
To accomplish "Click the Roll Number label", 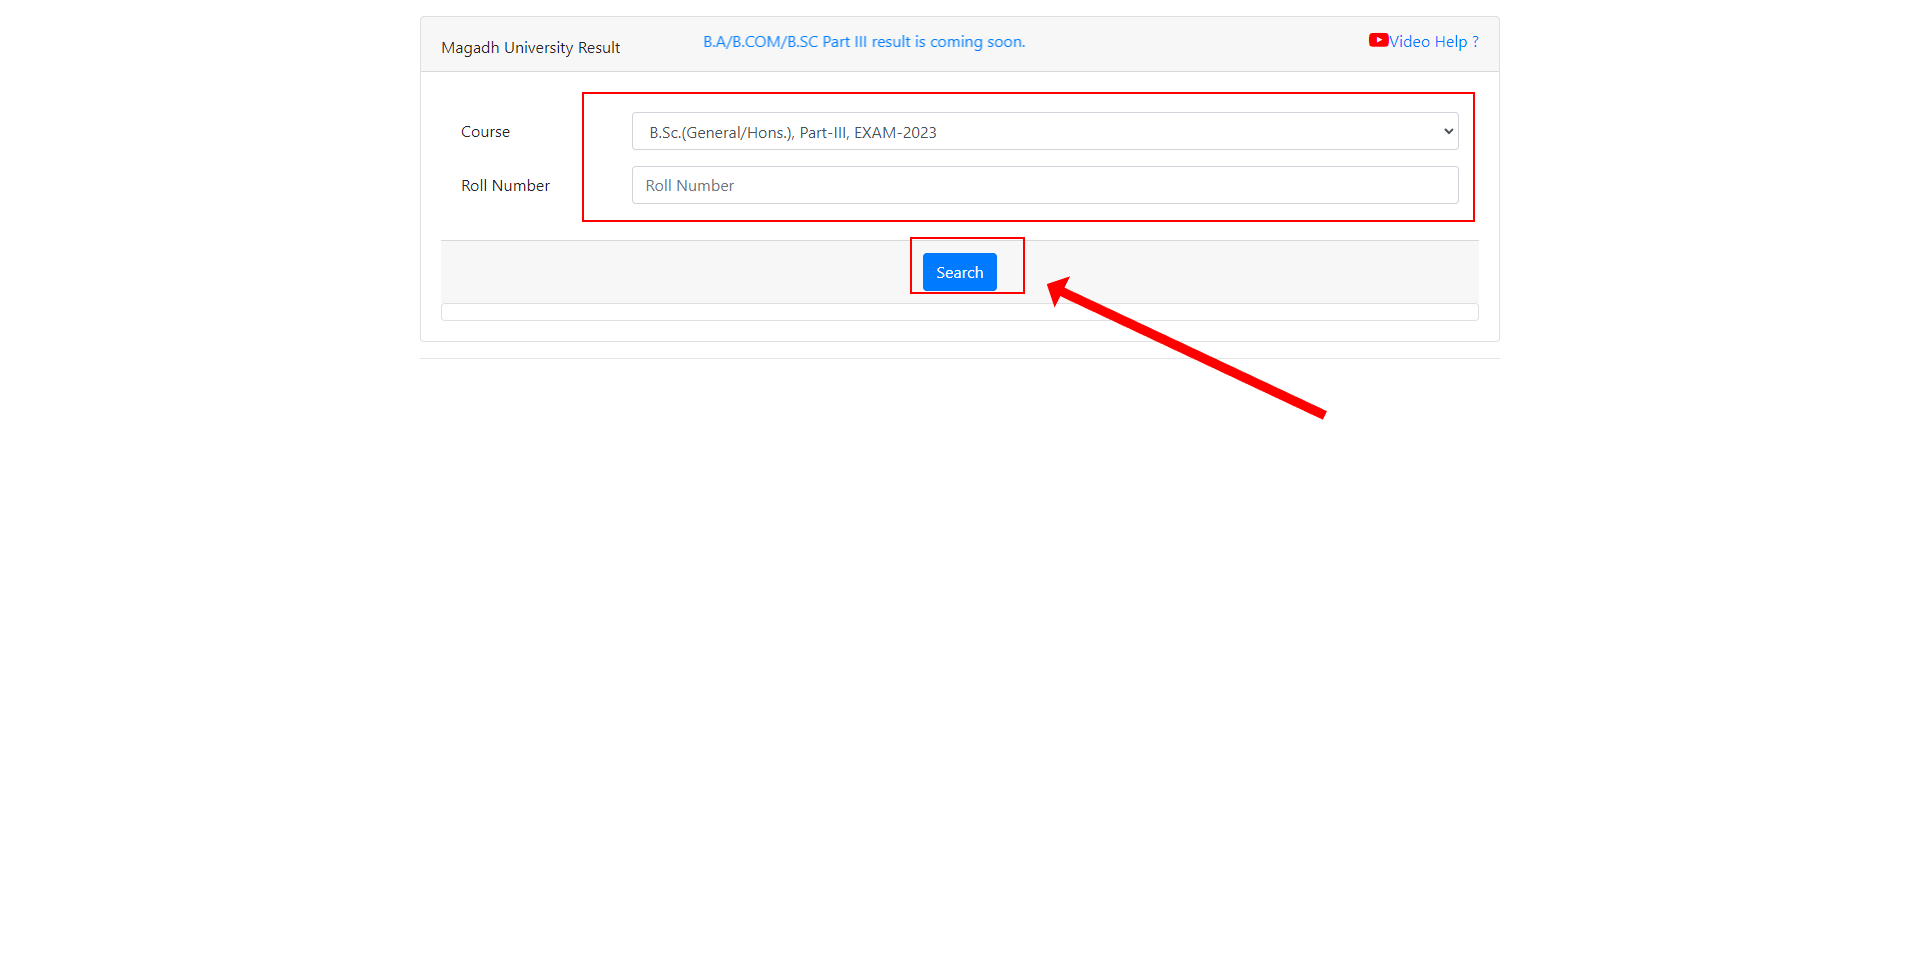I will point(505,185).
